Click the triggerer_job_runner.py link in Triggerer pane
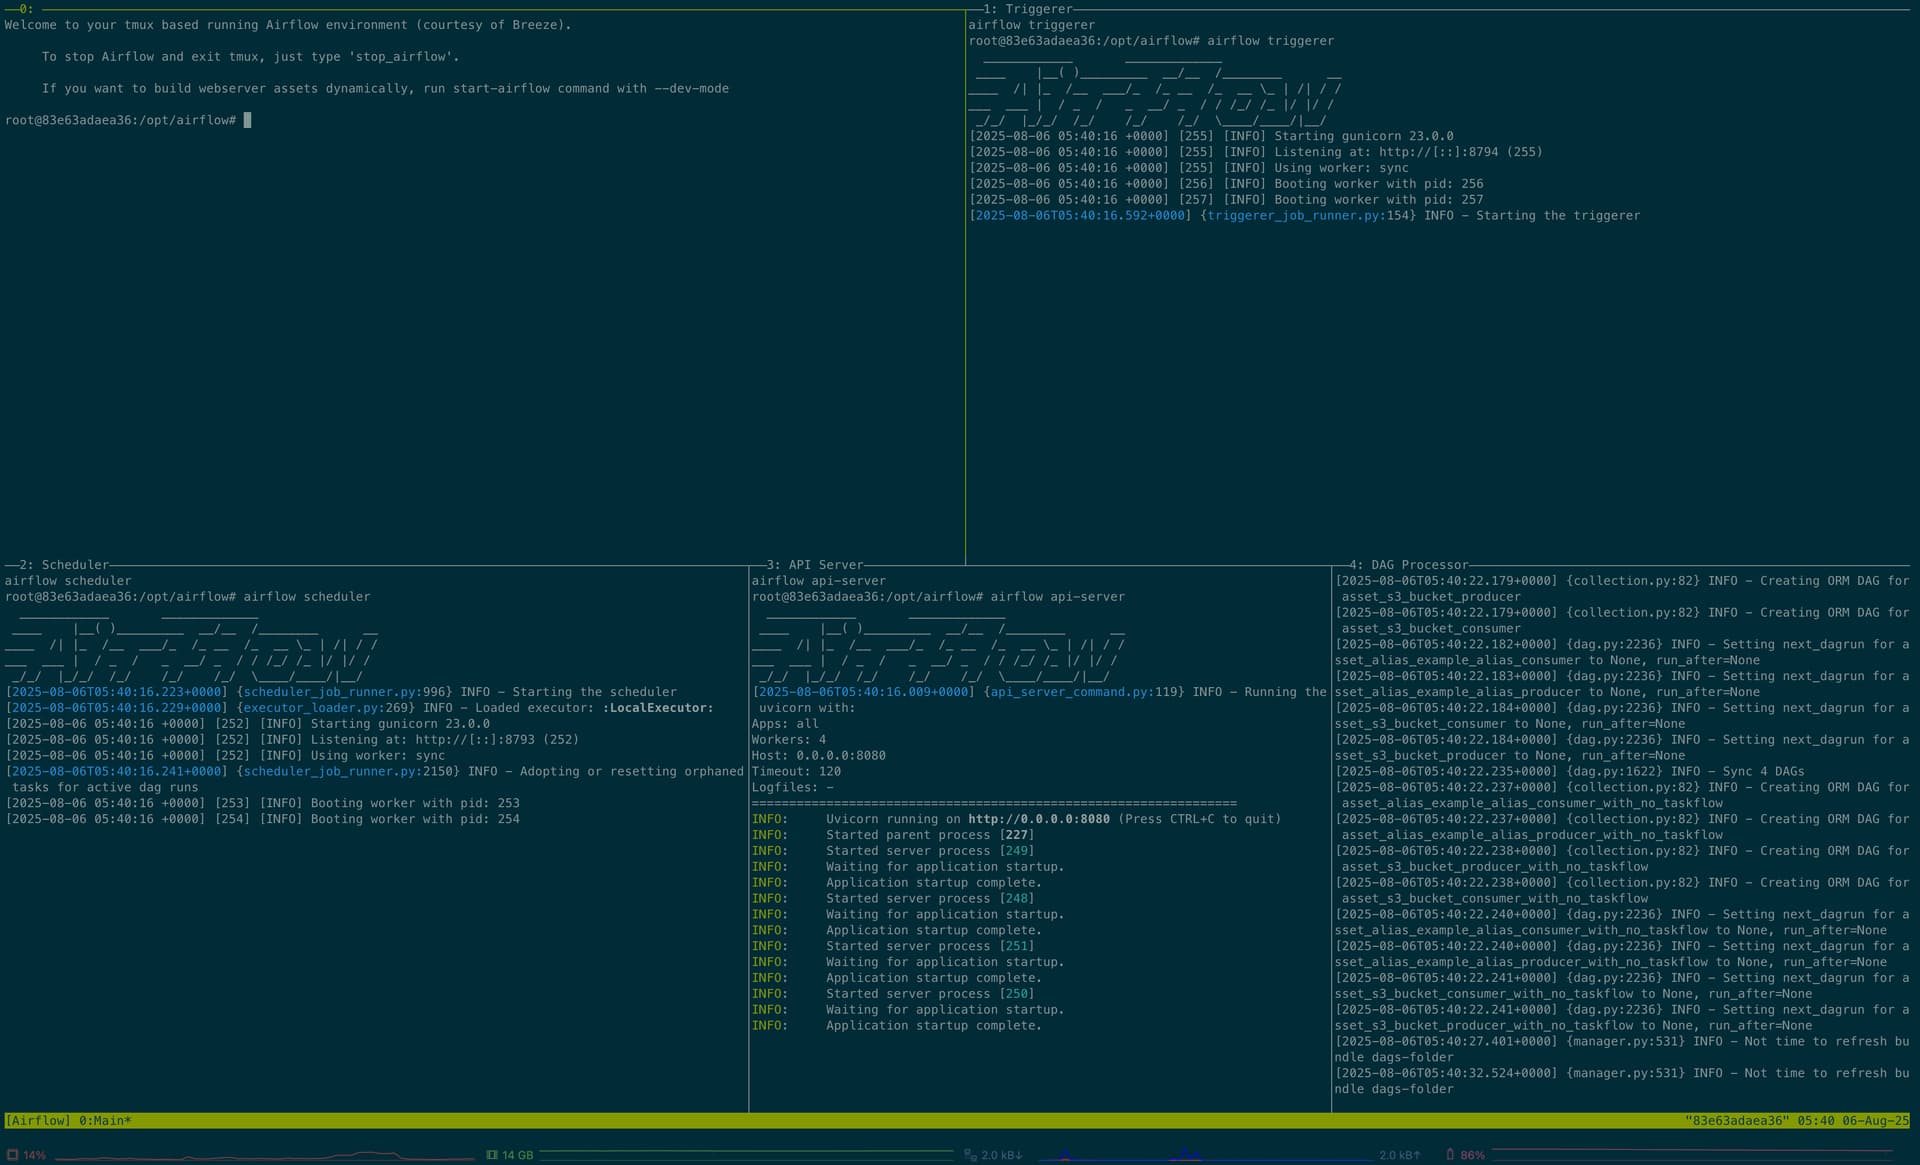The height and width of the screenshot is (1165, 1920). click(x=1293, y=216)
